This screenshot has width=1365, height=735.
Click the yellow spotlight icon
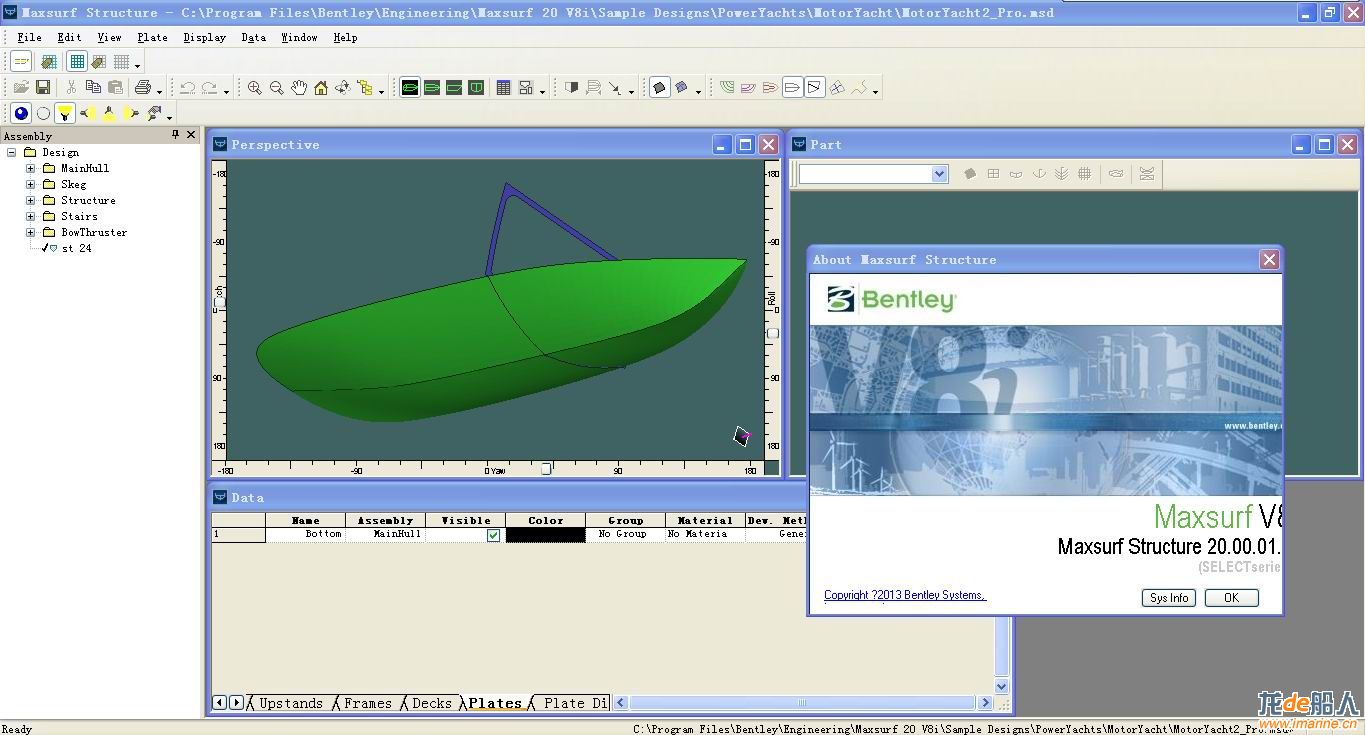pyautogui.click(x=65, y=113)
